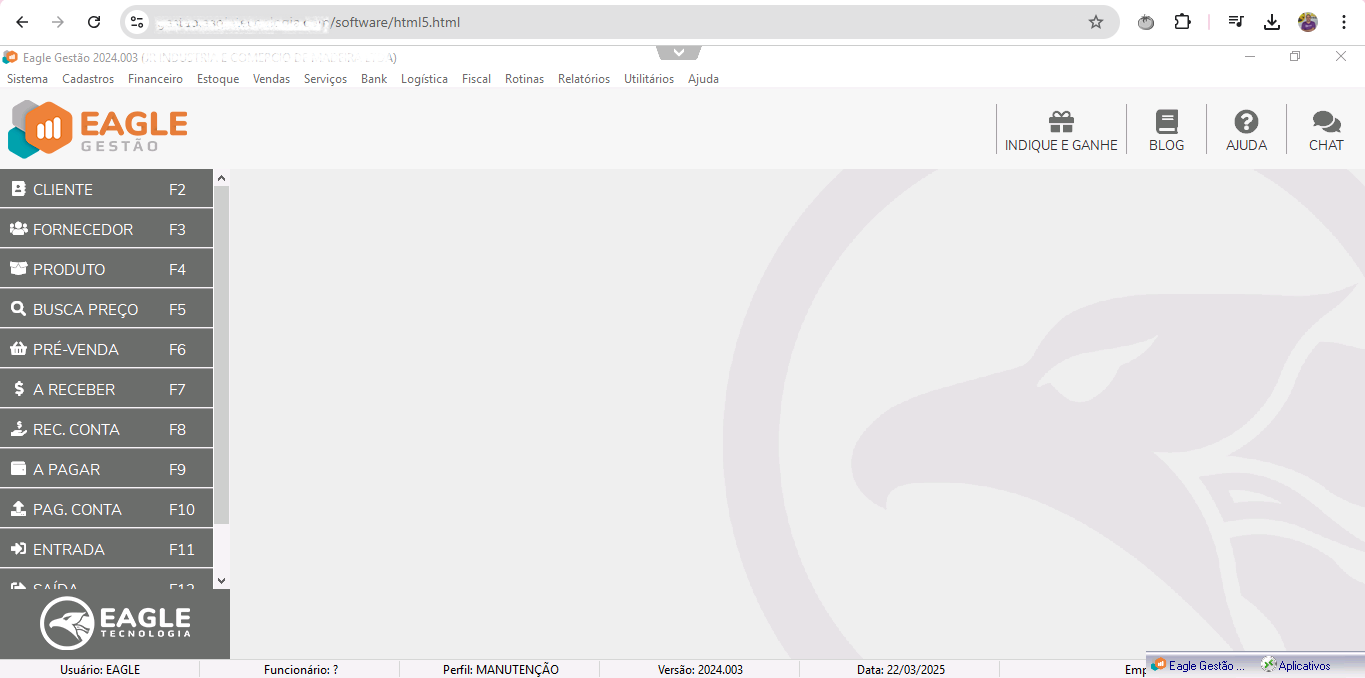Open the Logística menu

[424, 79]
